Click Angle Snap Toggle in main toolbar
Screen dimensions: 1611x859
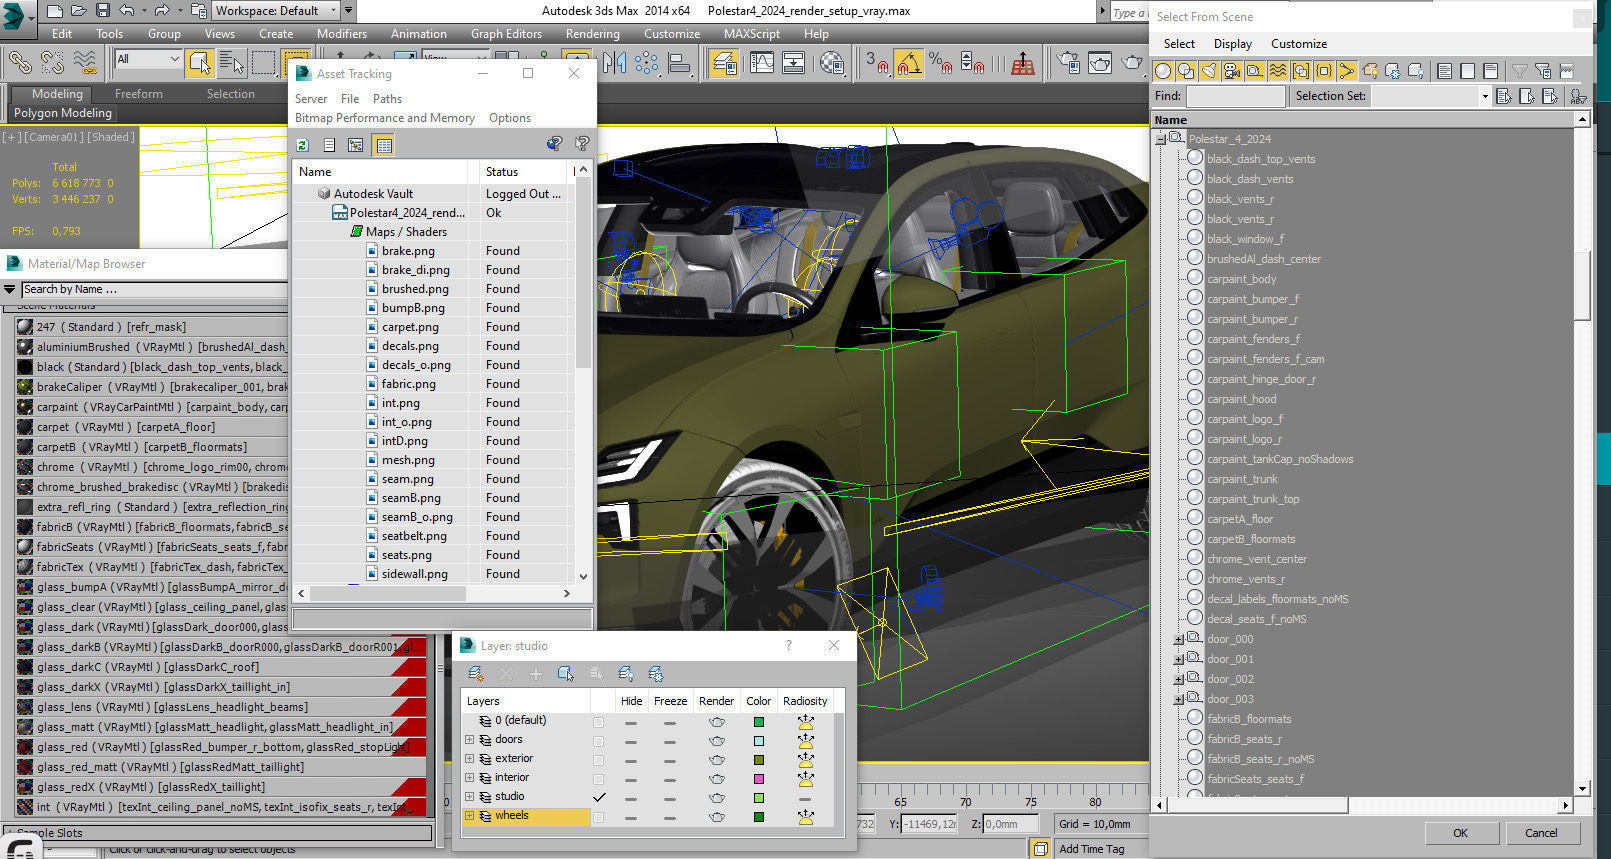click(909, 63)
